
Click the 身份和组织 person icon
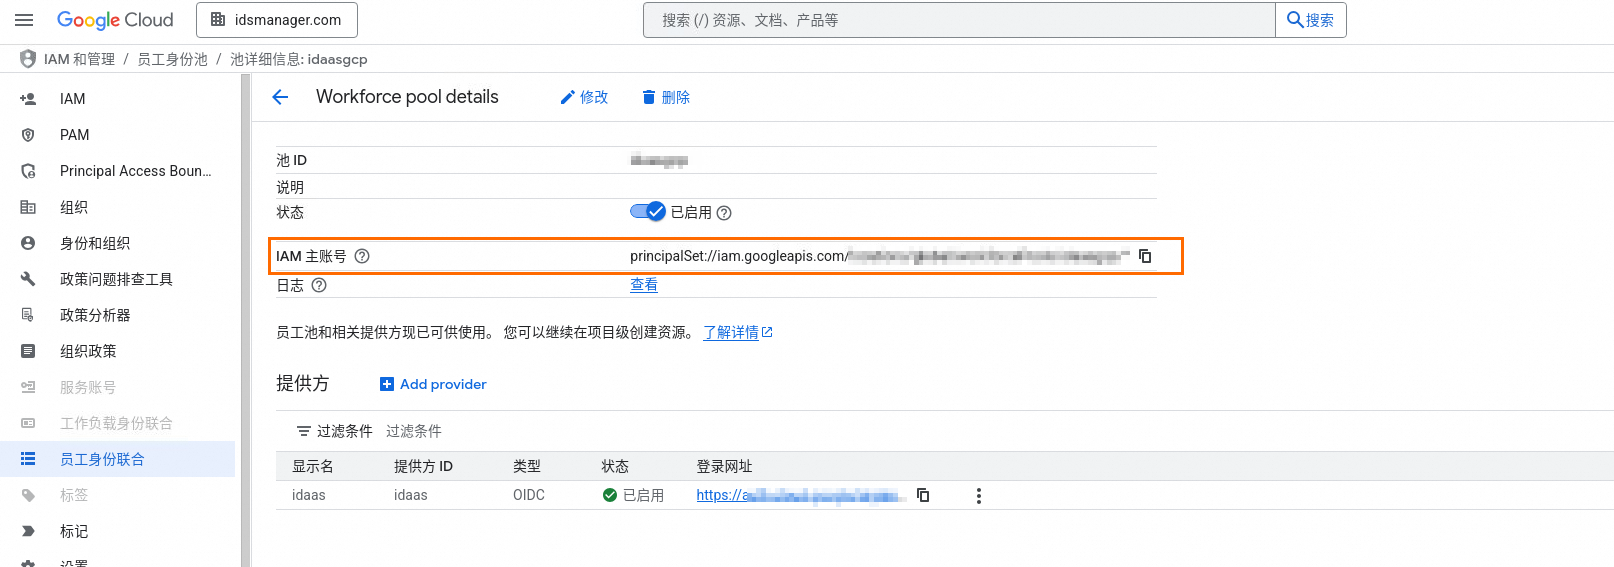(28, 243)
